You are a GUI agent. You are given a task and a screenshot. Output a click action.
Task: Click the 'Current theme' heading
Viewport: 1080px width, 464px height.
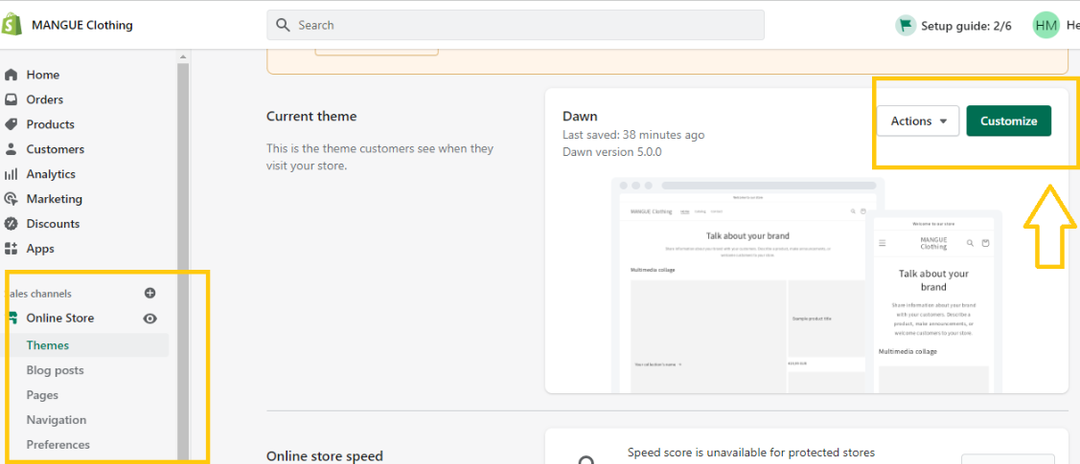311,116
